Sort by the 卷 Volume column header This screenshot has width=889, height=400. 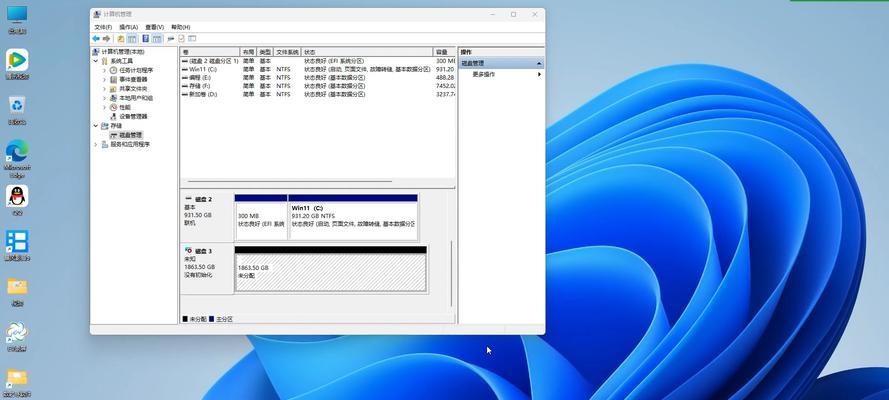coord(210,52)
